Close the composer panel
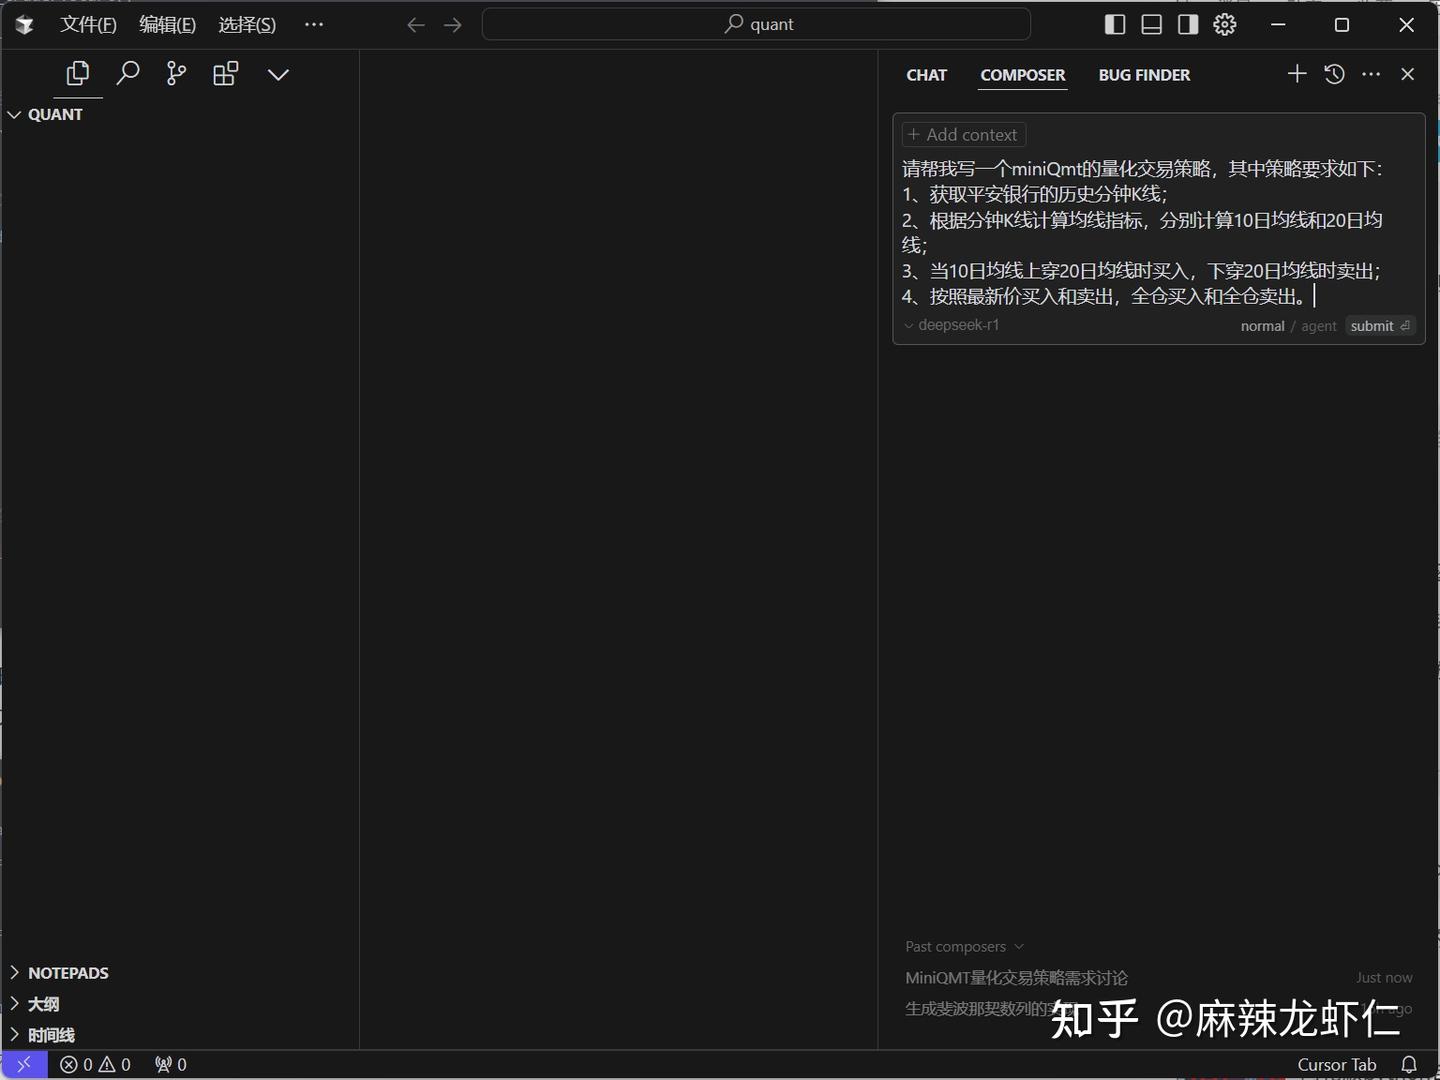 (x=1408, y=74)
